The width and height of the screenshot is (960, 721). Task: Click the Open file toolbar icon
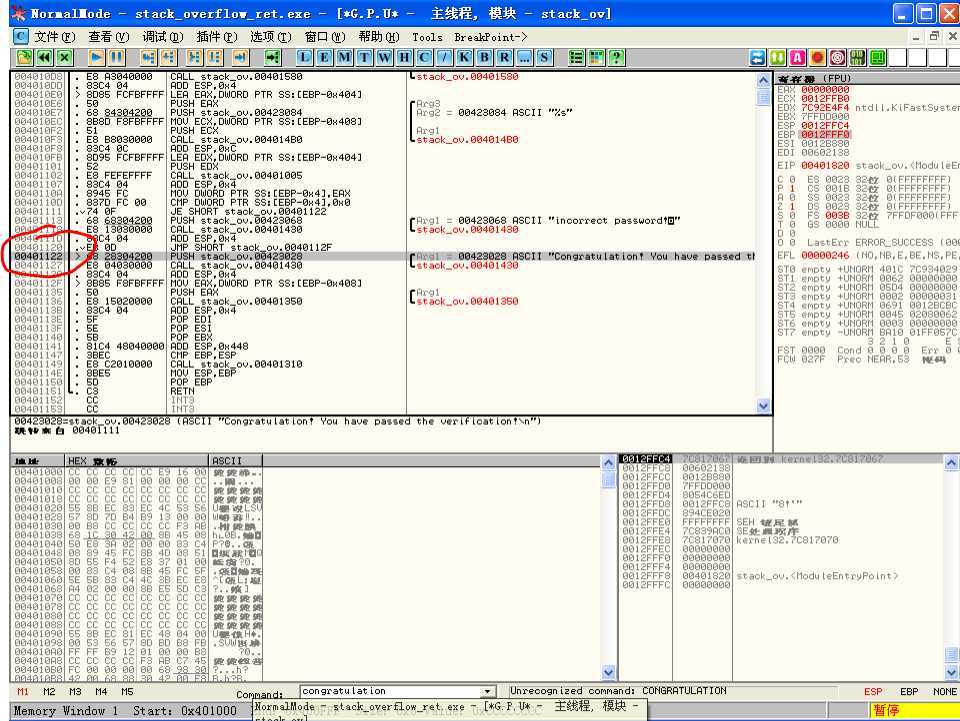24,58
